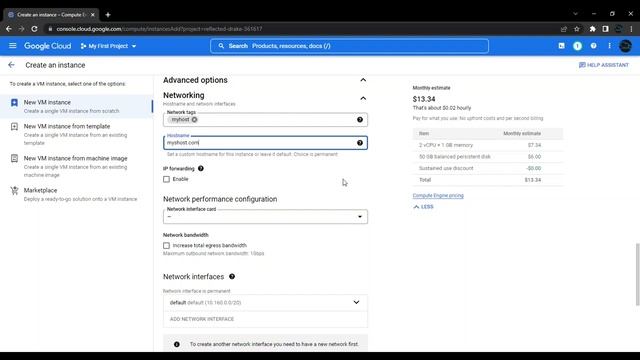The height and width of the screenshot is (360, 640).
Task: Select New VM instance from machine image
Action: [76, 166]
